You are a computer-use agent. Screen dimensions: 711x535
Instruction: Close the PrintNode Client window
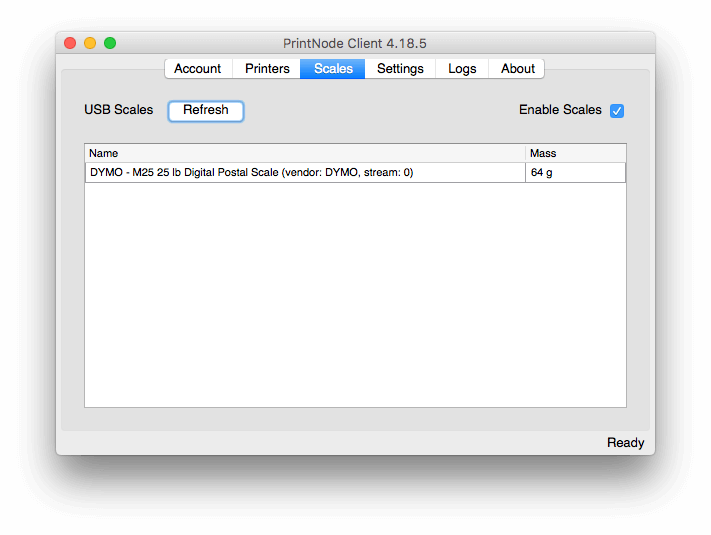[70, 43]
